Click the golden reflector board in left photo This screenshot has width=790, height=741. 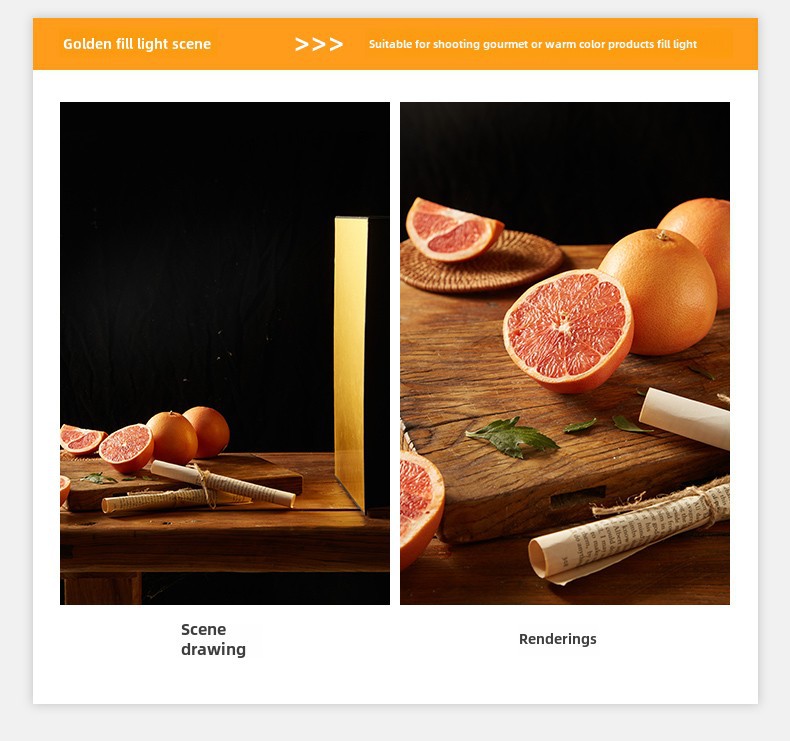tap(351, 363)
